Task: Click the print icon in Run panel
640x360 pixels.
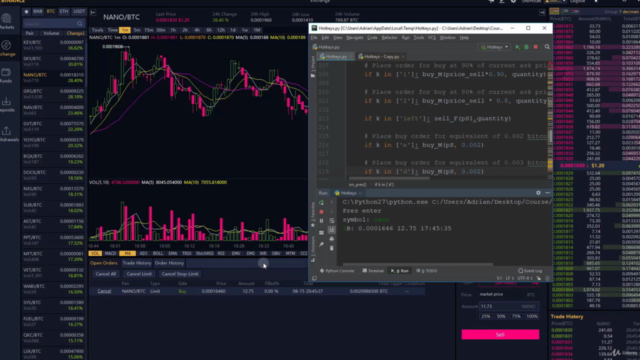Action: 331,239
